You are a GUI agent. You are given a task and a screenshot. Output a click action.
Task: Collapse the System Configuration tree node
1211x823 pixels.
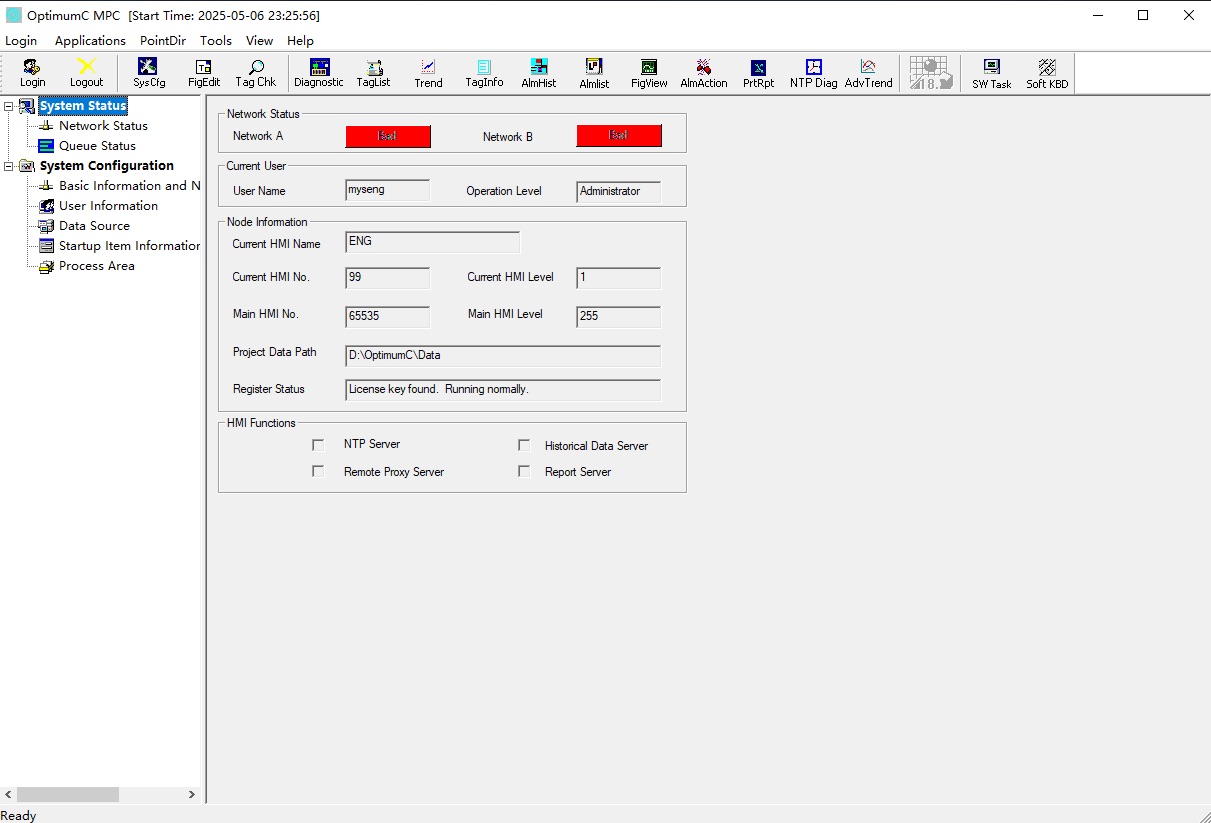coord(9,166)
